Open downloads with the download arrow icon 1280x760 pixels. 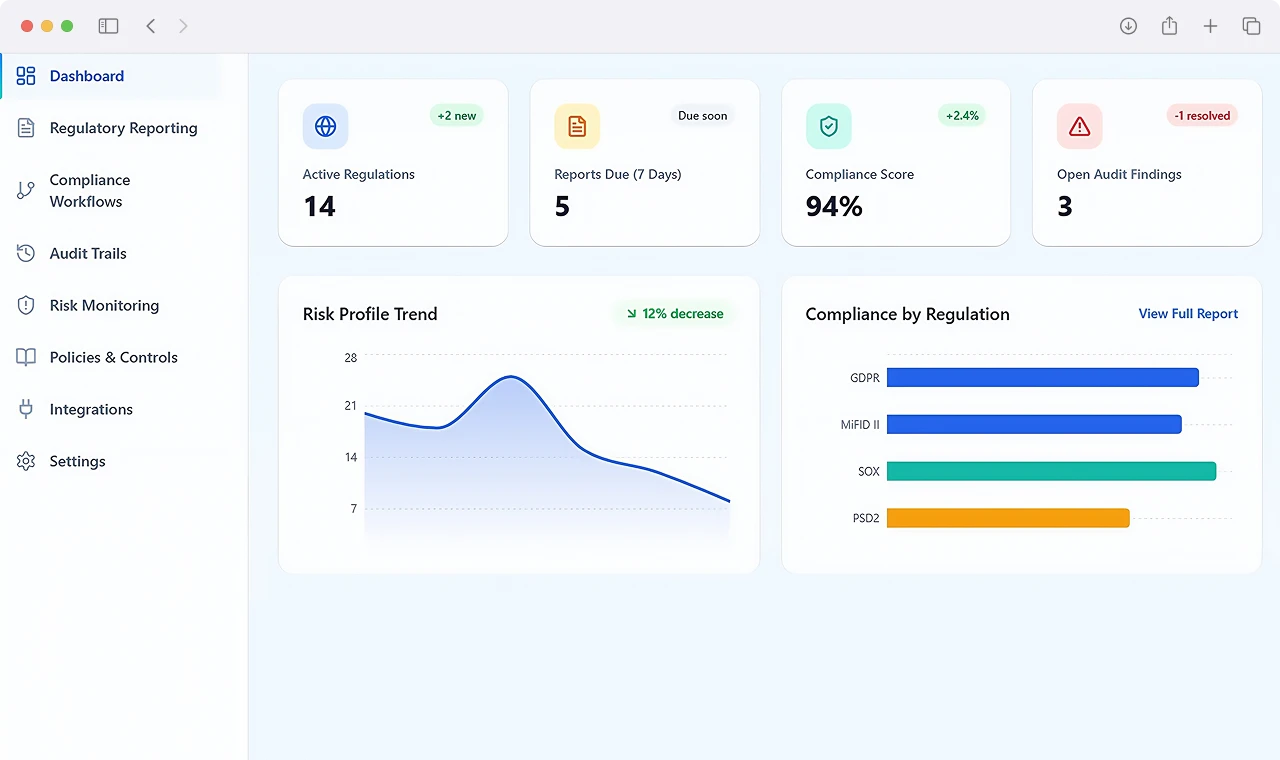pos(1128,26)
